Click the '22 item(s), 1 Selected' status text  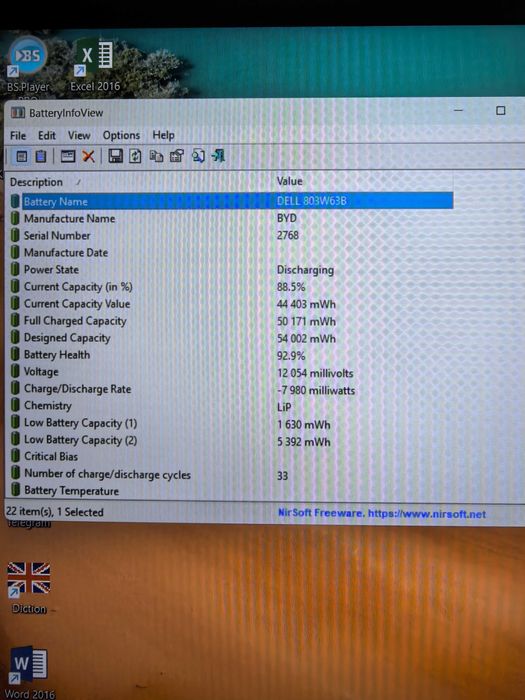point(54,512)
